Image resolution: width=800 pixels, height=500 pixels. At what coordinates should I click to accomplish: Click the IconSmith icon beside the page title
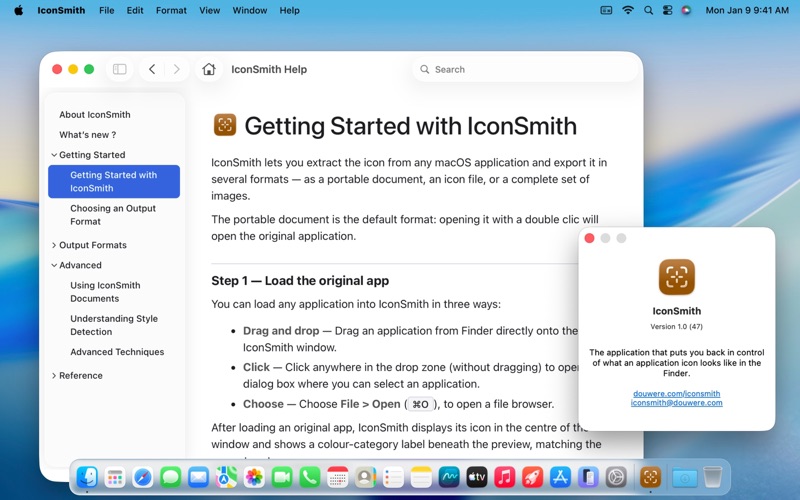click(x=225, y=125)
